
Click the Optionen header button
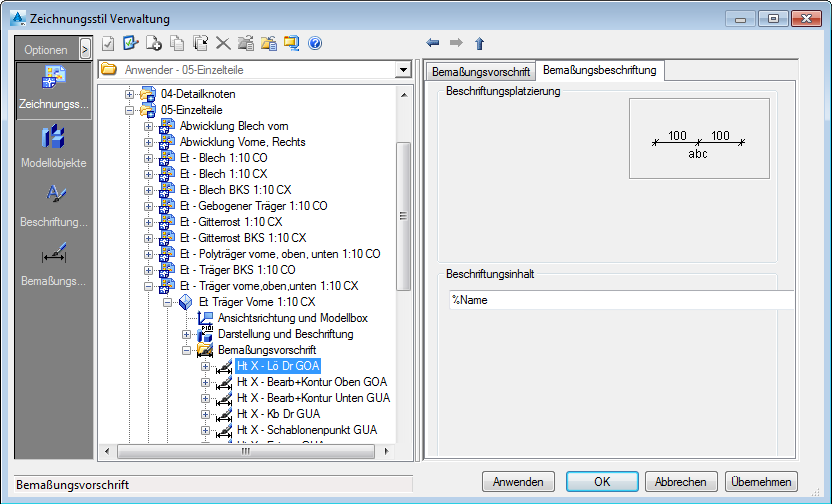click(x=46, y=50)
